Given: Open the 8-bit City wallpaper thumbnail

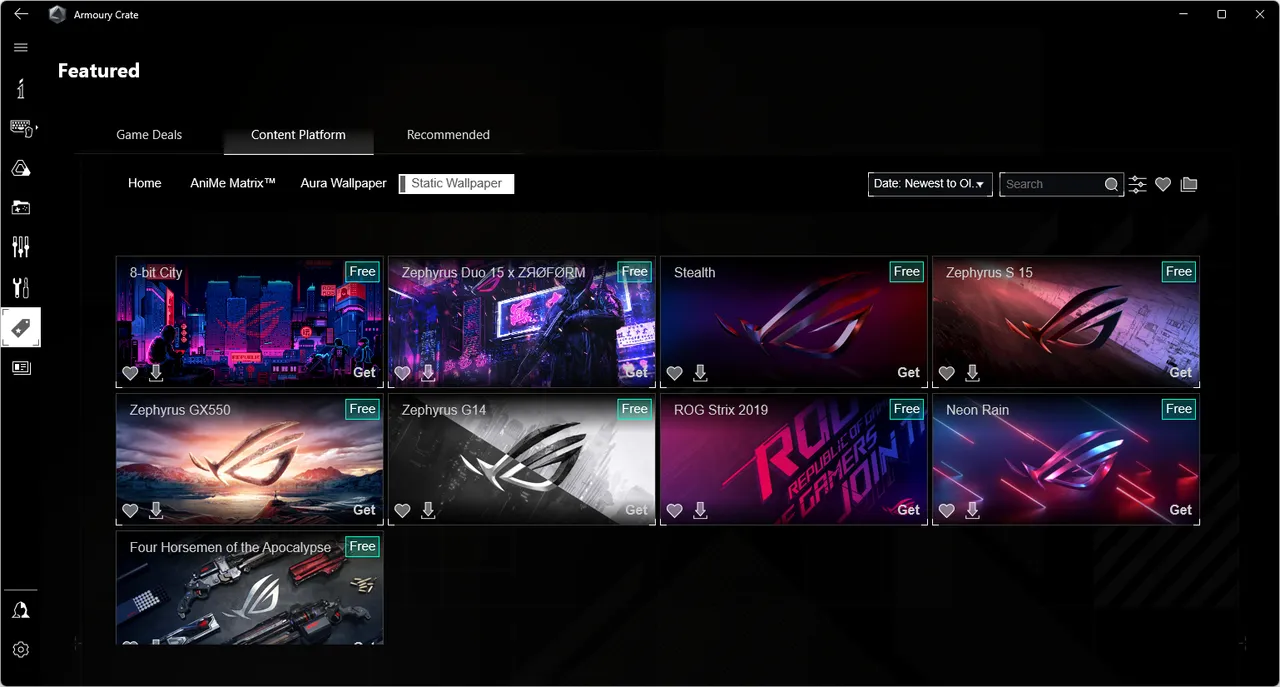Looking at the screenshot, I should (250, 322).
